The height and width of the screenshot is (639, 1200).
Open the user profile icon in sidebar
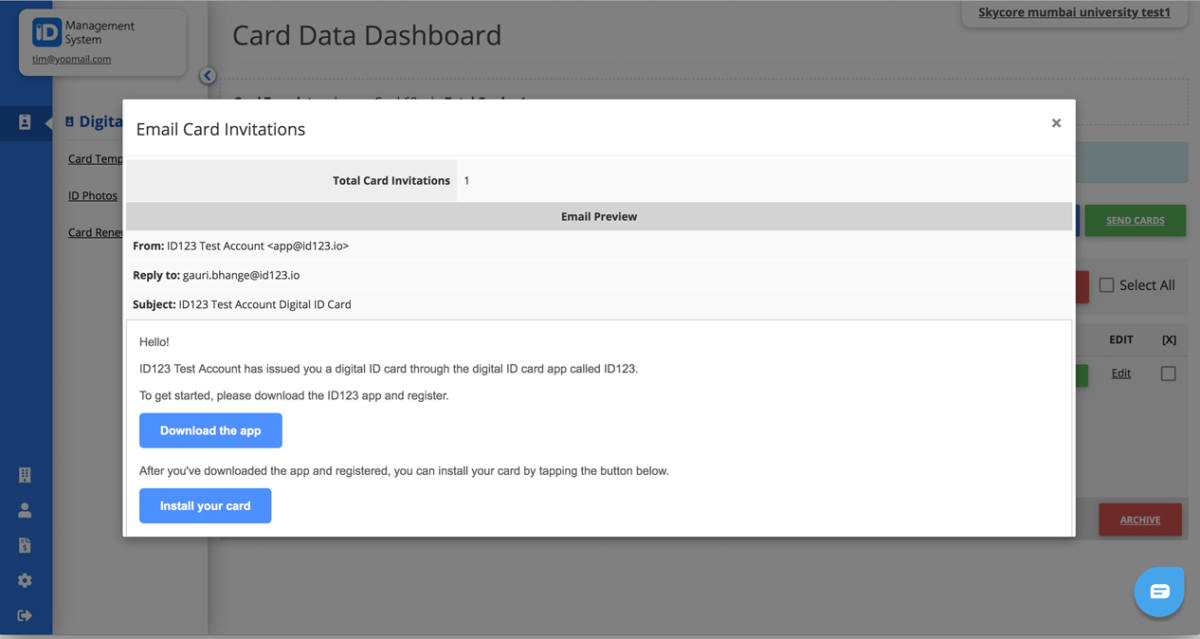25,509
